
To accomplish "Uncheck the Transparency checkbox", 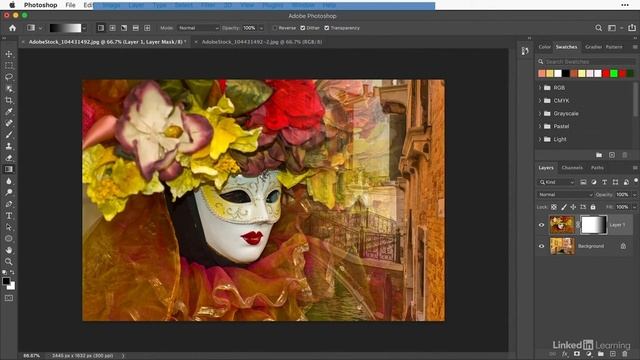I will pos(327,28).
